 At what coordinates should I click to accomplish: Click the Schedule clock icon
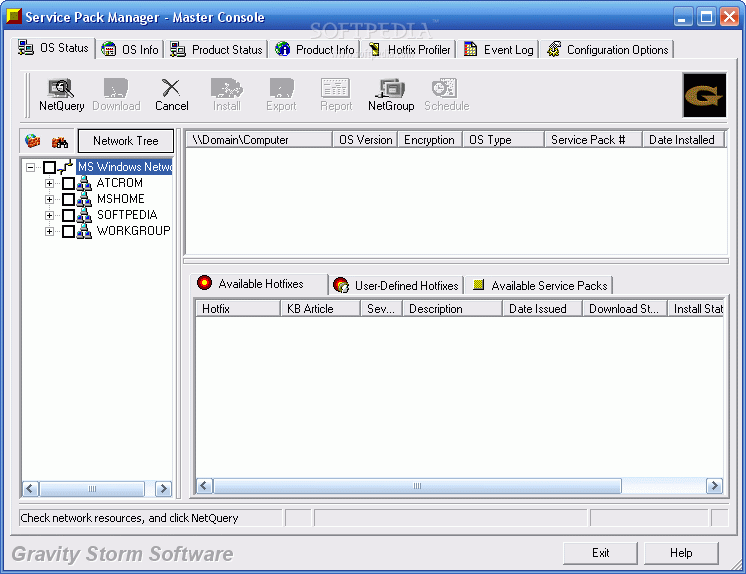point(445,88)
